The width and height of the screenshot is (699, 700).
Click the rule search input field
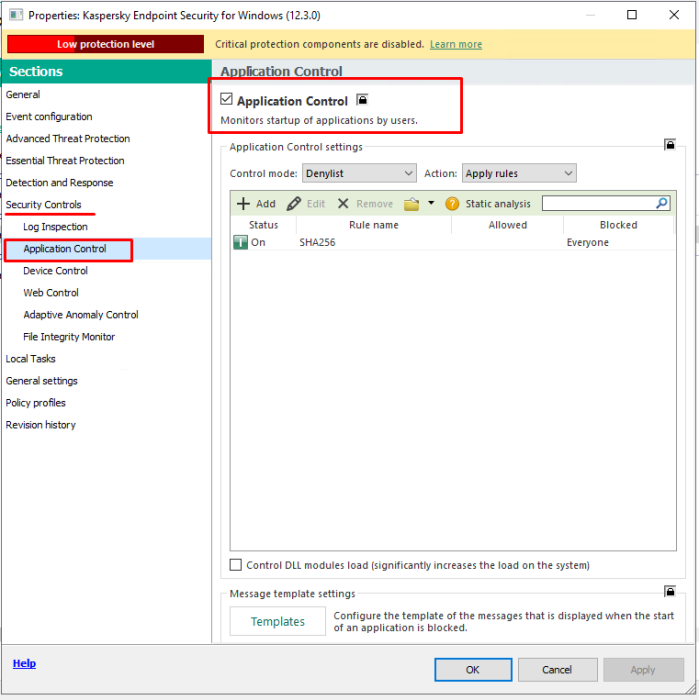click(x=599, y=204)
